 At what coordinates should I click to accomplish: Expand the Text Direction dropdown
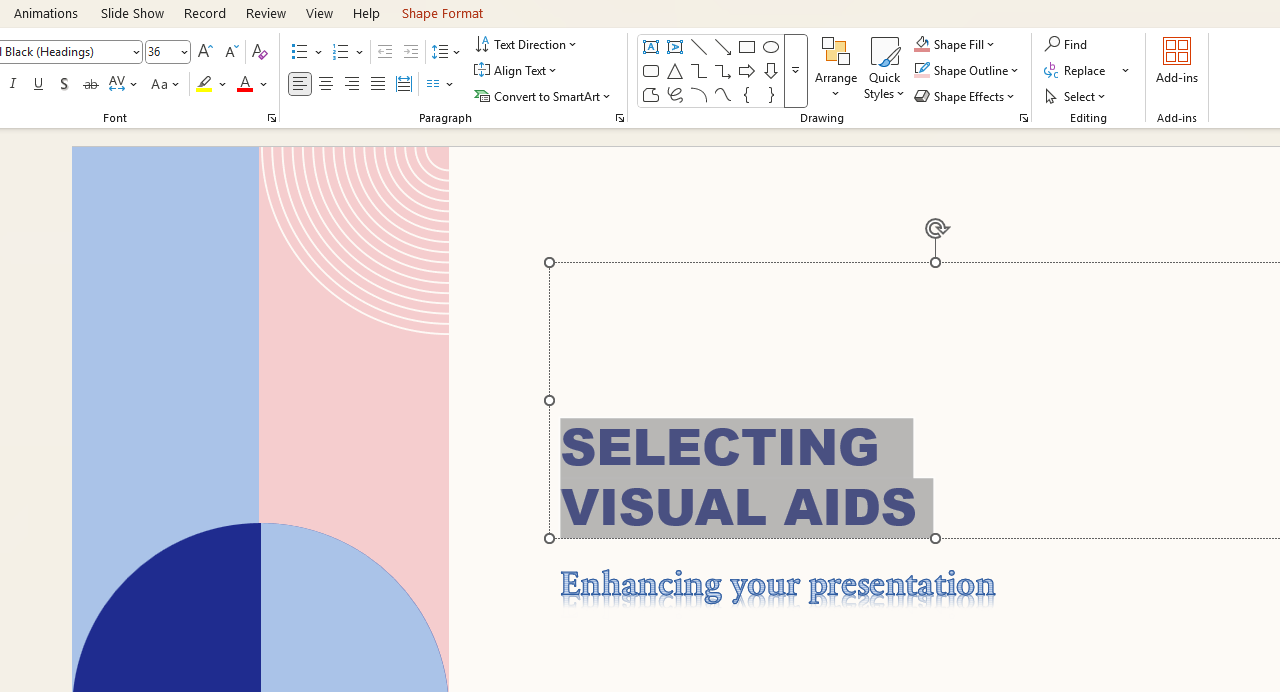coord(527,45)
